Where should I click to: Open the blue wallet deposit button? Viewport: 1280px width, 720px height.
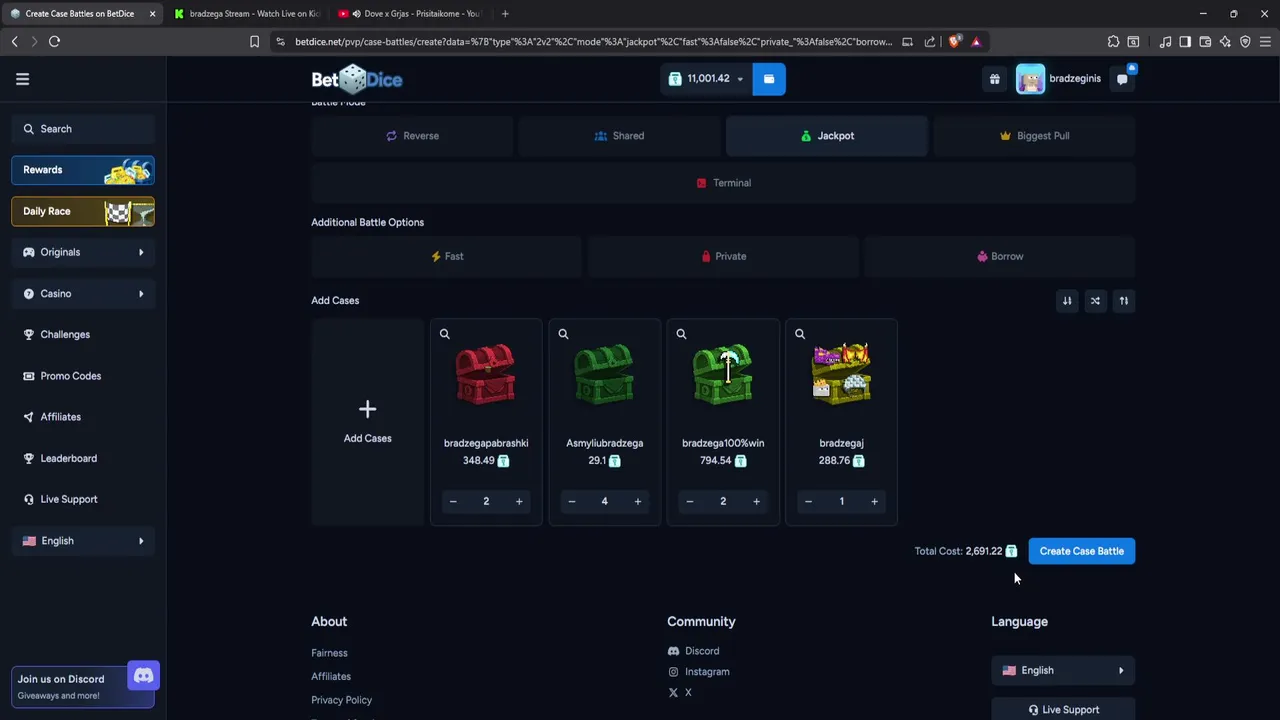(769, 79)
